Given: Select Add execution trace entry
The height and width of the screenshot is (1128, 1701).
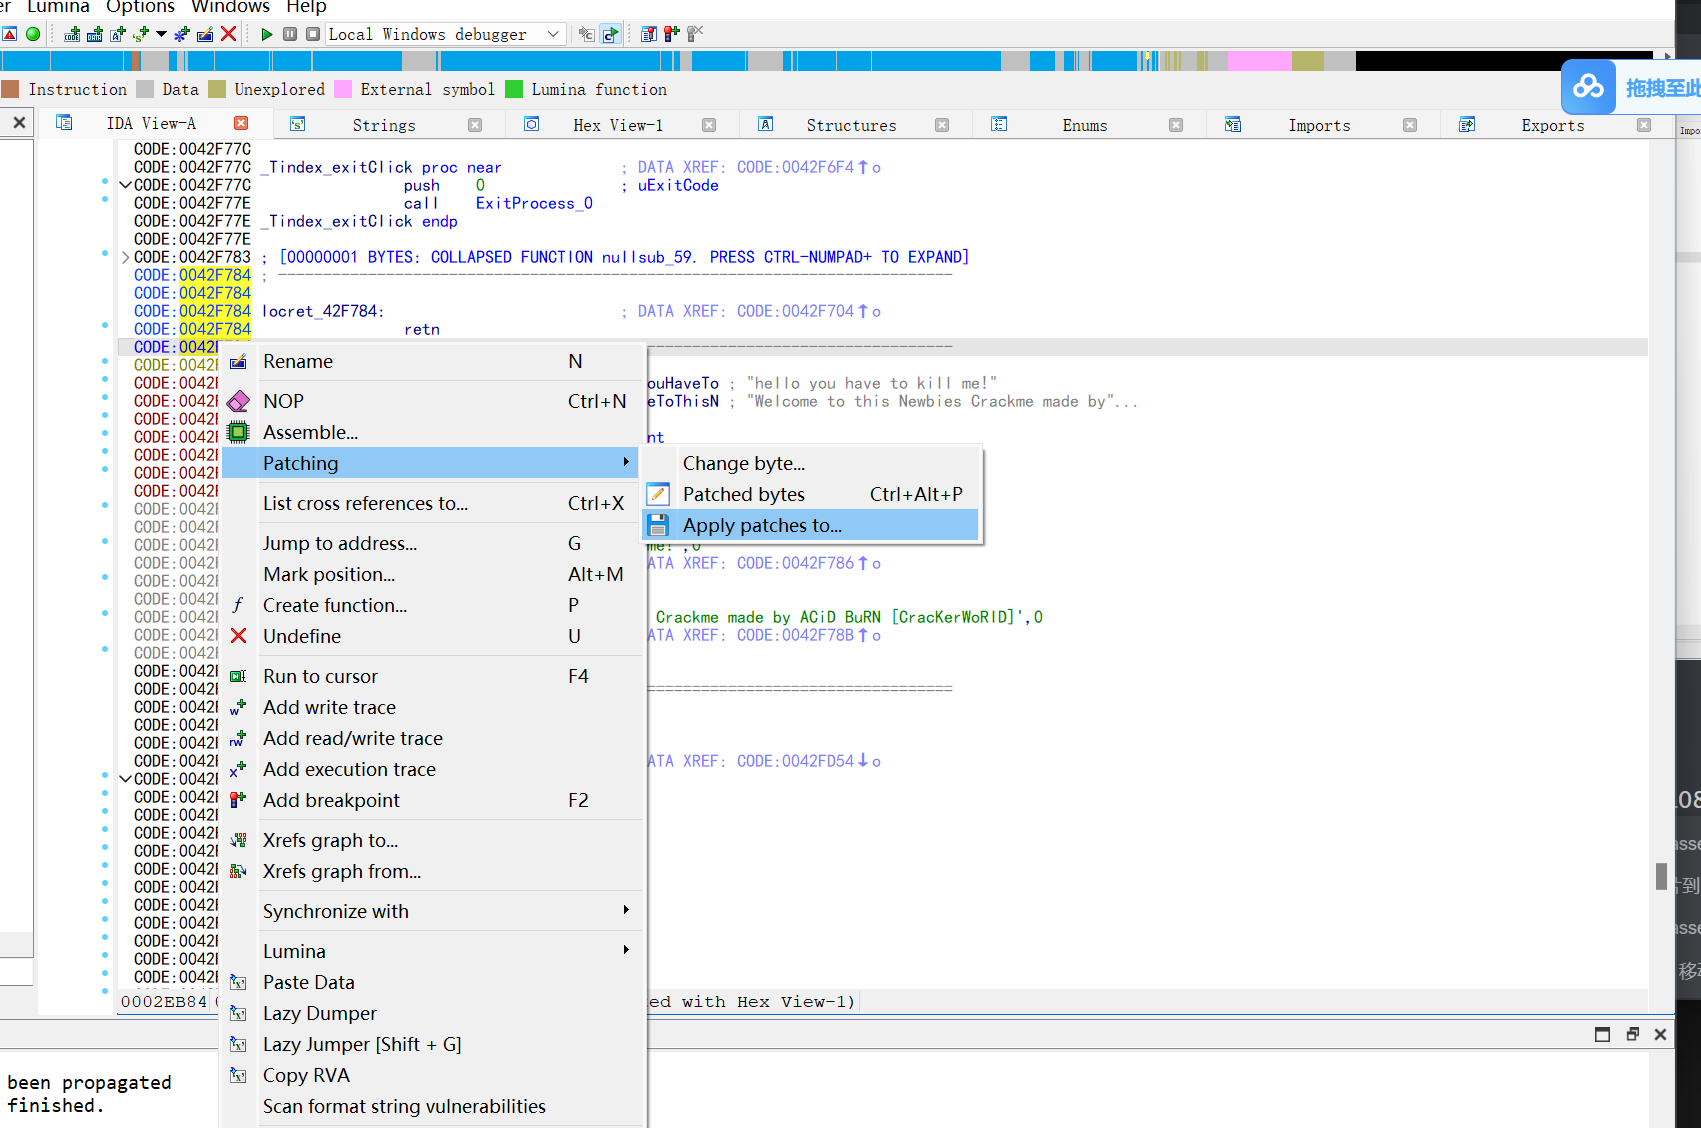Looking at the screenshot, I should click(x=432, y=769).
